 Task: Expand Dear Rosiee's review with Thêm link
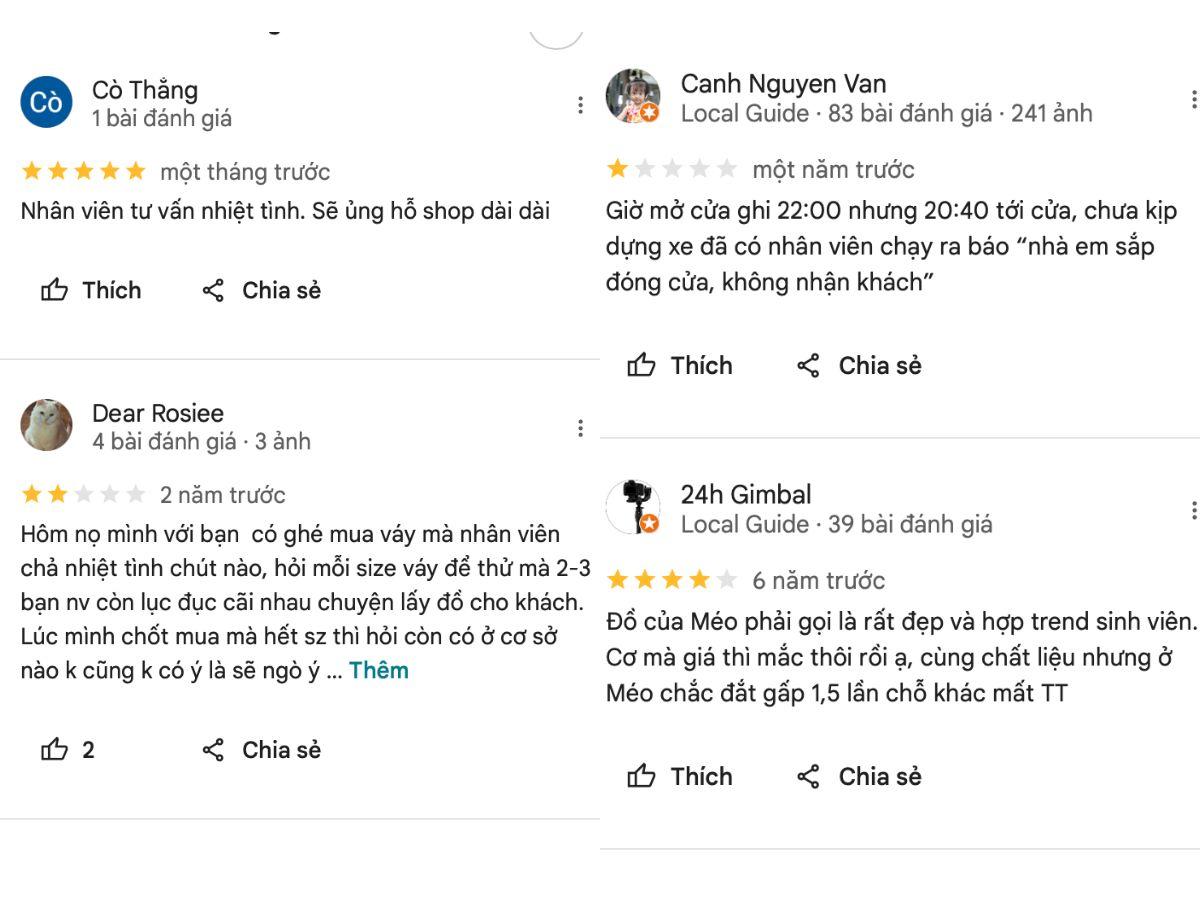[x=378, y=670]
